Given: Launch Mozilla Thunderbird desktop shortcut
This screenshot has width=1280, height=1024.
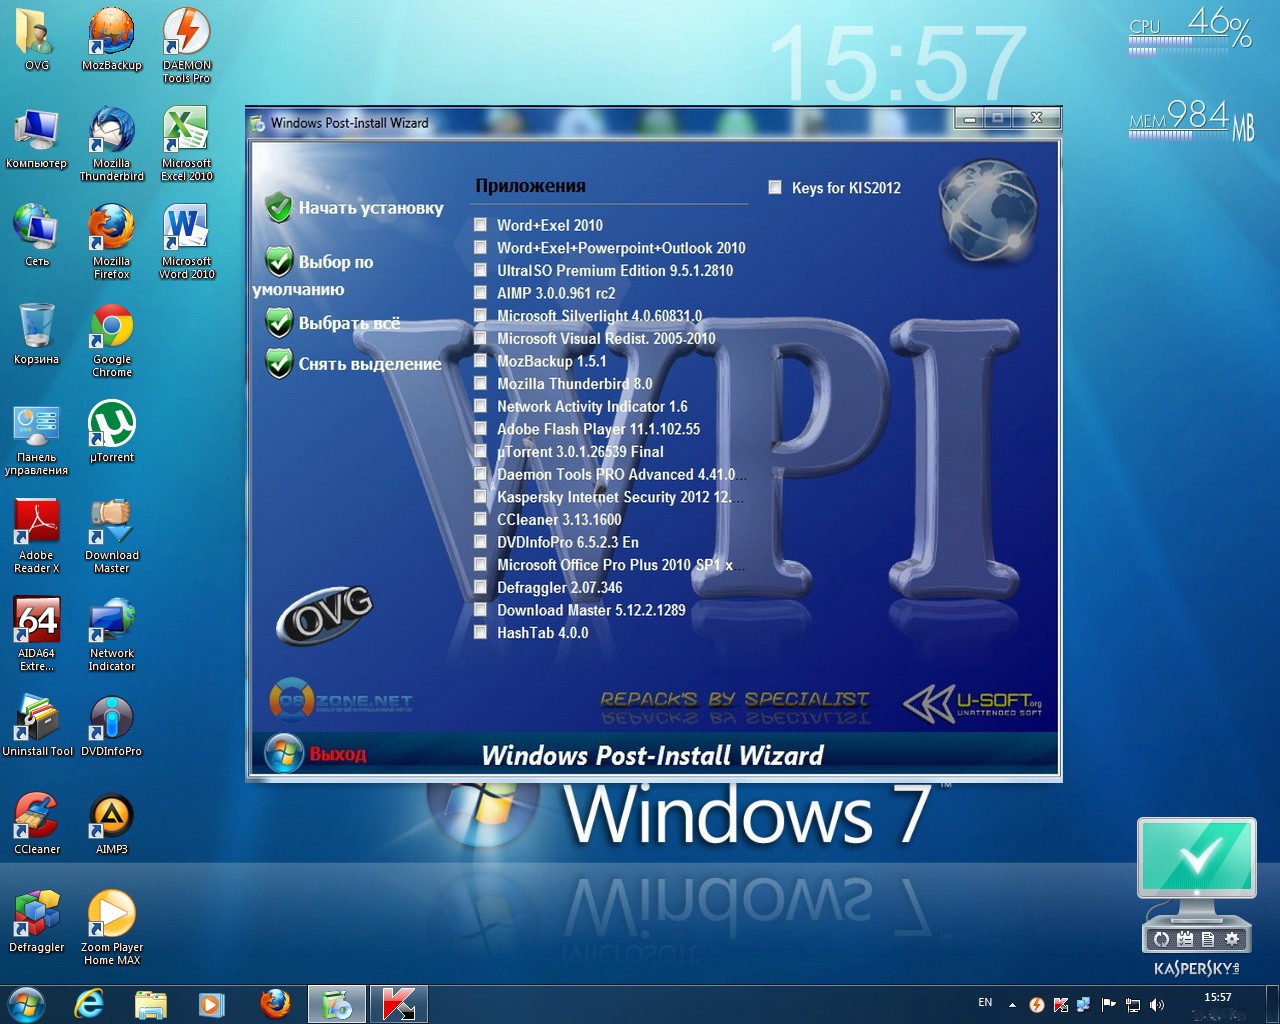Looking at the screenshot, I should point(112,144).
